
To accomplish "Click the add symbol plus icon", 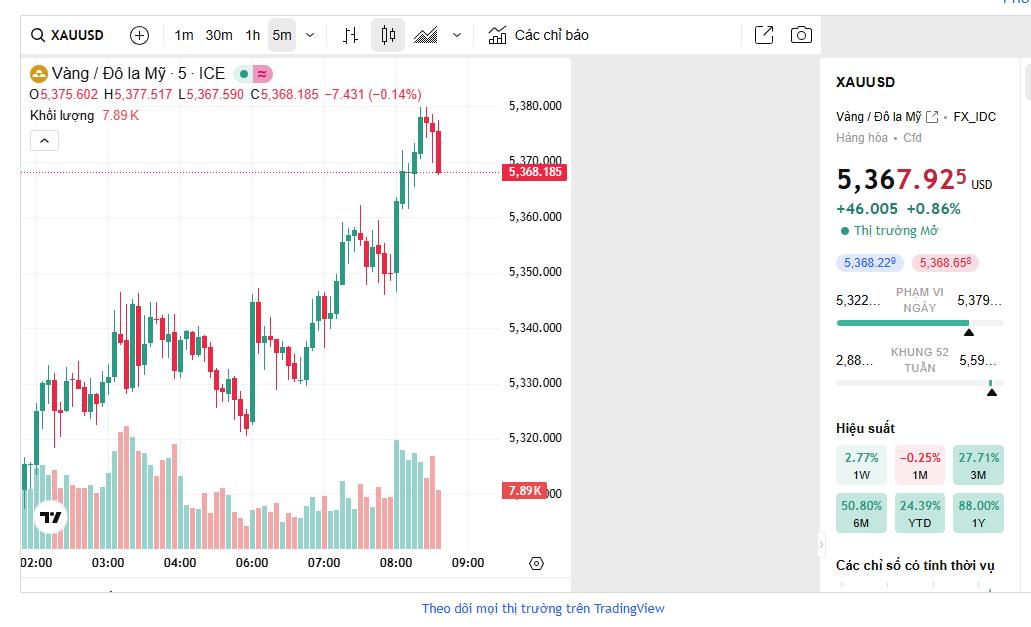I will tap(140, 35).
